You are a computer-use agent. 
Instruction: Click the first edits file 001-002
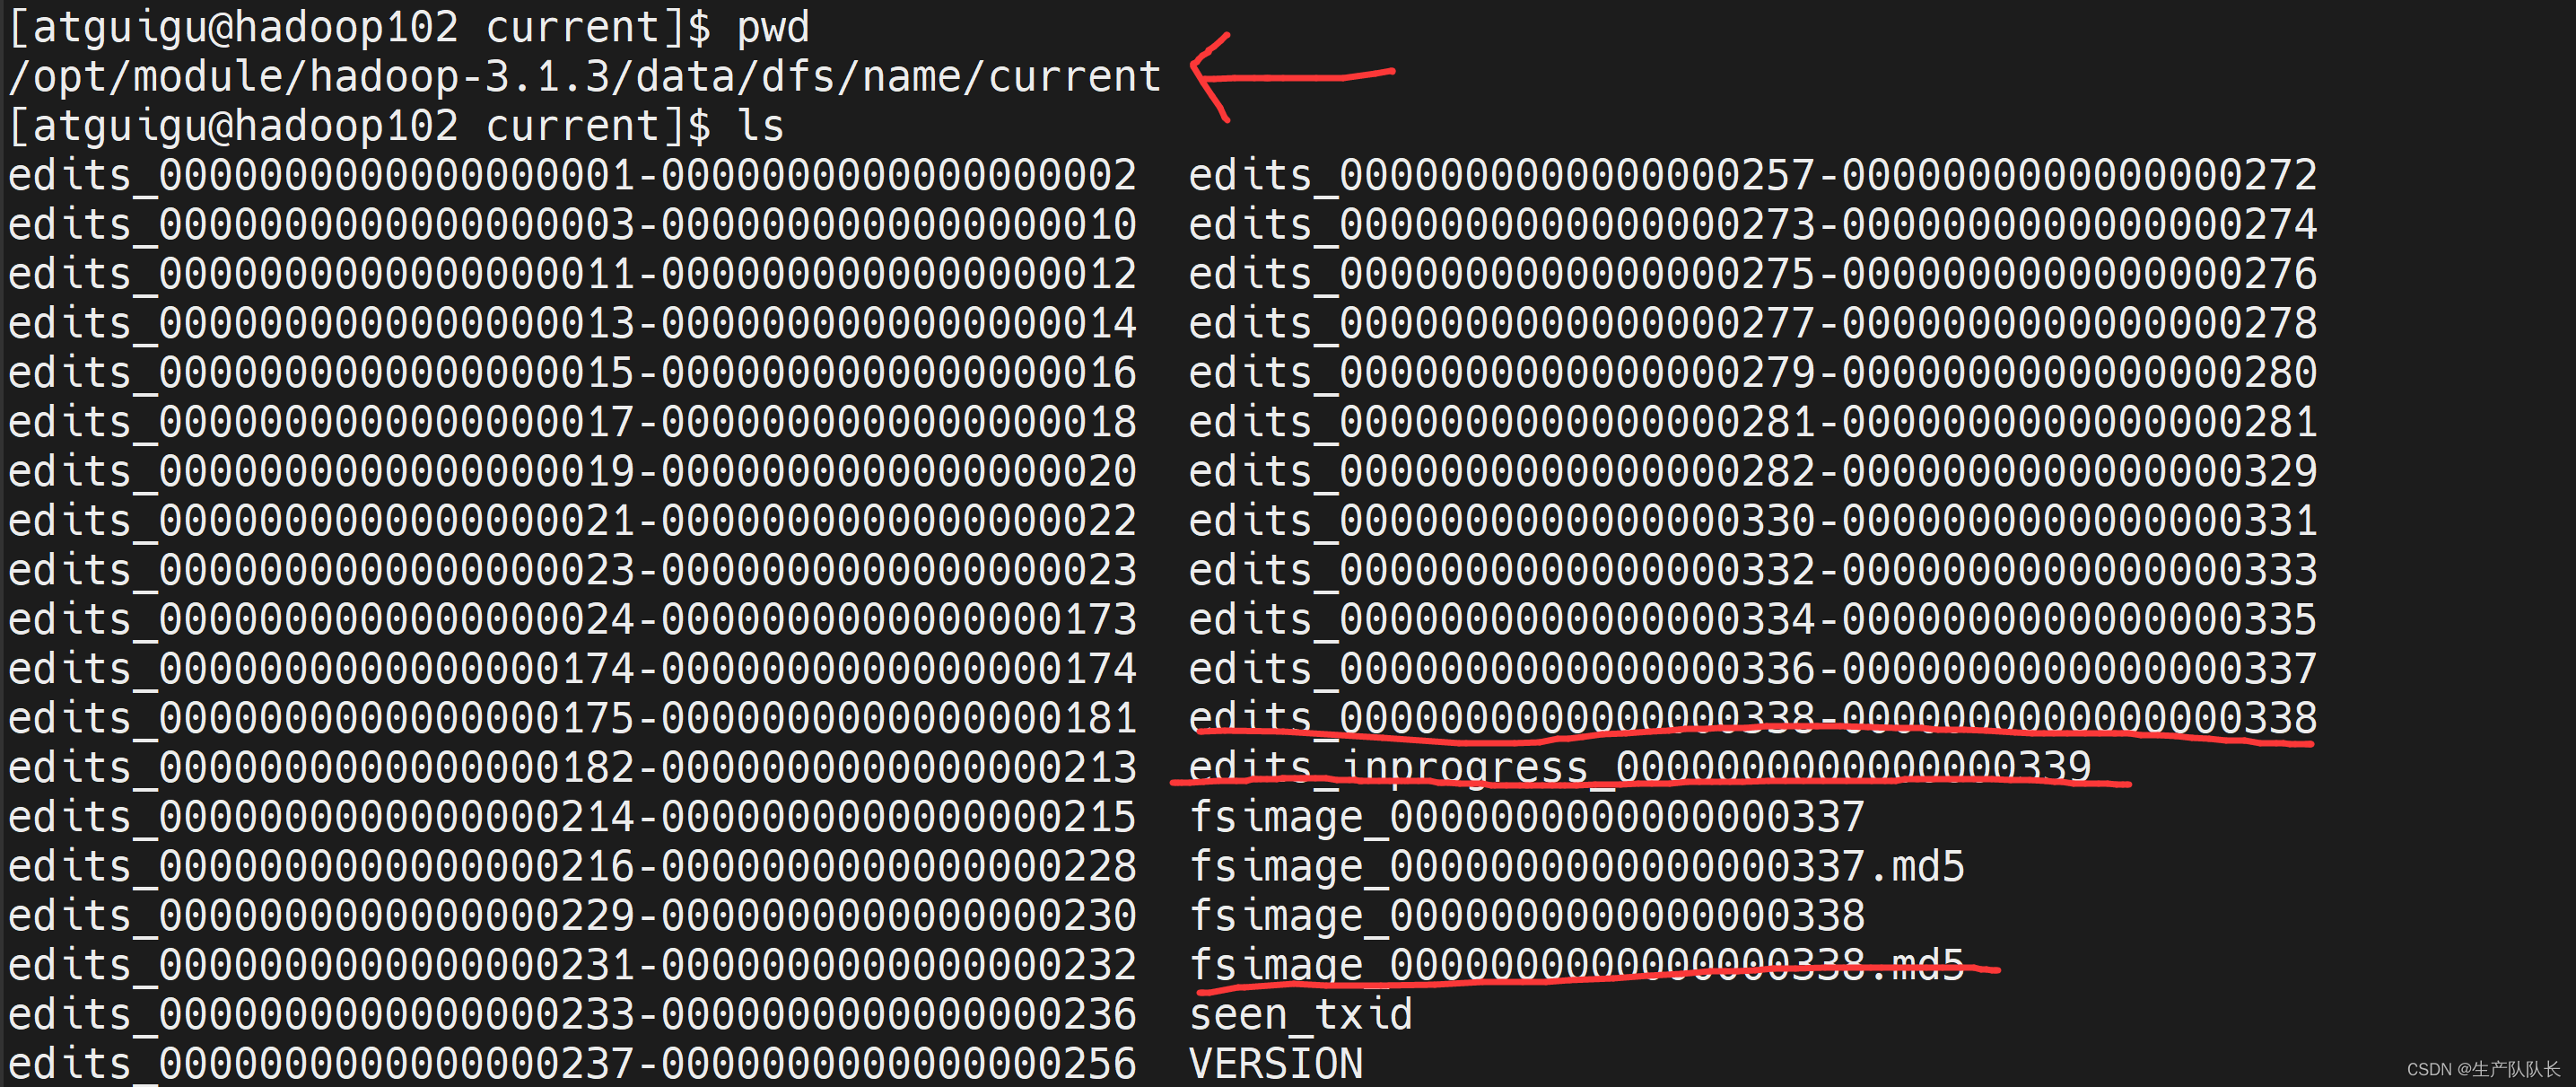[x=572, y=175]
